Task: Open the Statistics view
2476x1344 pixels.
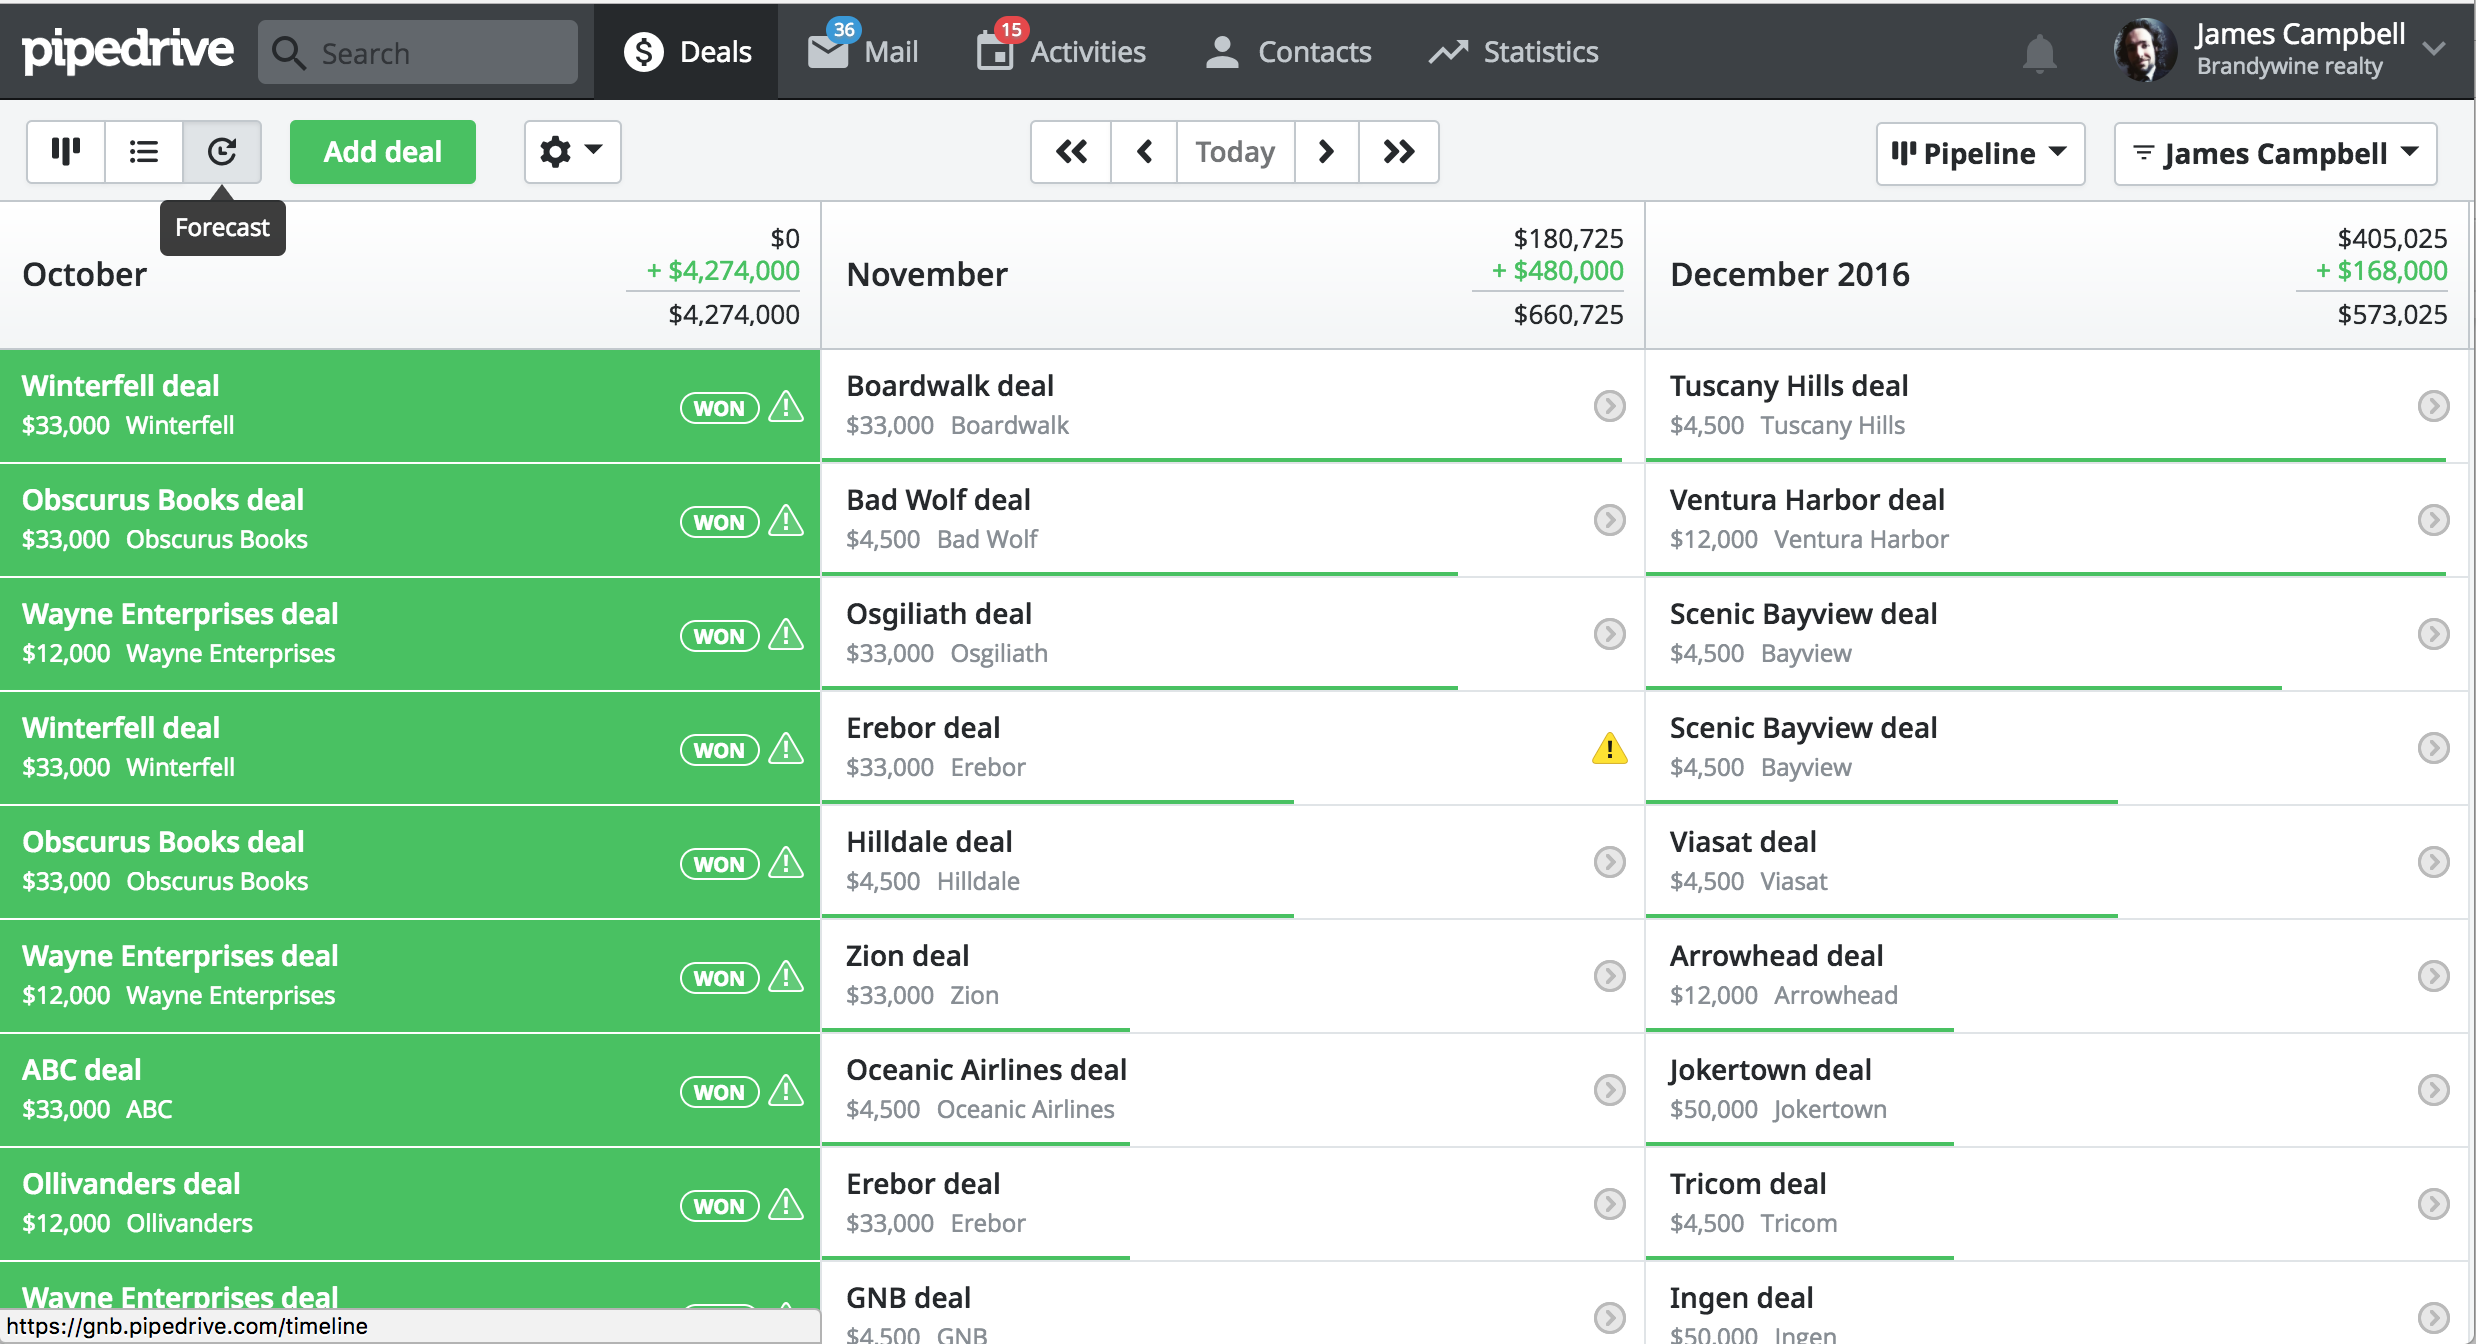Action: [x=1513, y=51]
